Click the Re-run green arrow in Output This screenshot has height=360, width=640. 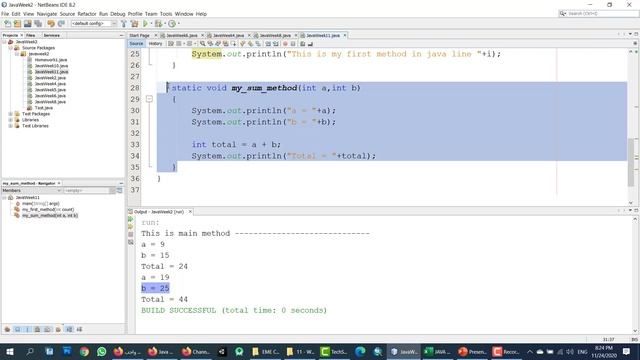coord(131,219)
